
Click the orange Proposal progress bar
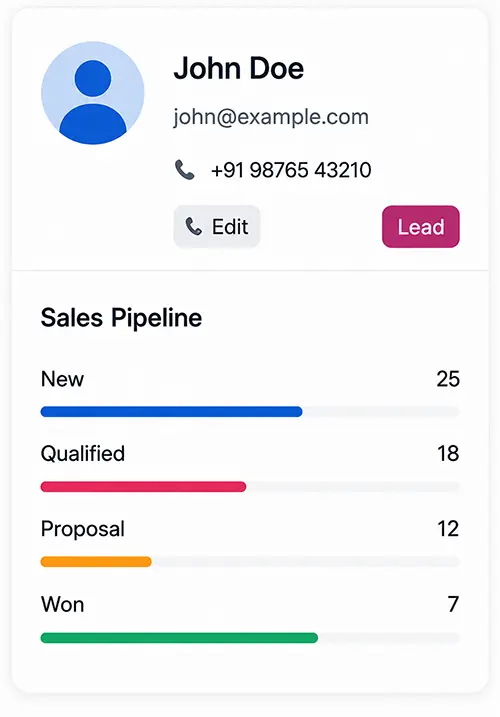pos(96,562)
